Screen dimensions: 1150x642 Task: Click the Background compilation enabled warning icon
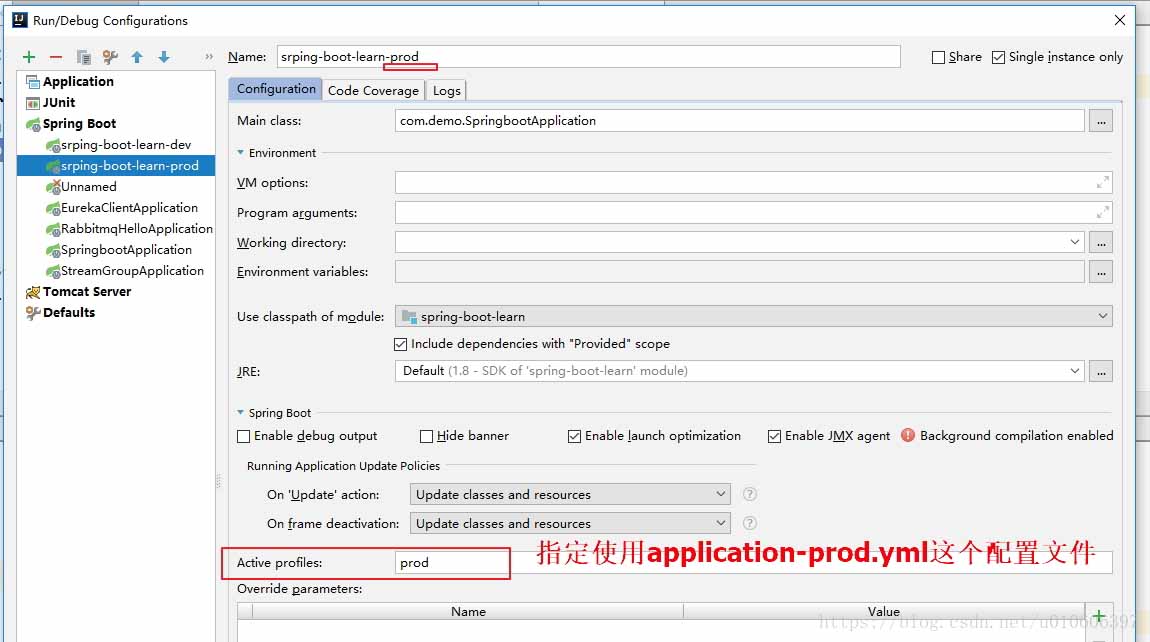click(907, 435)
